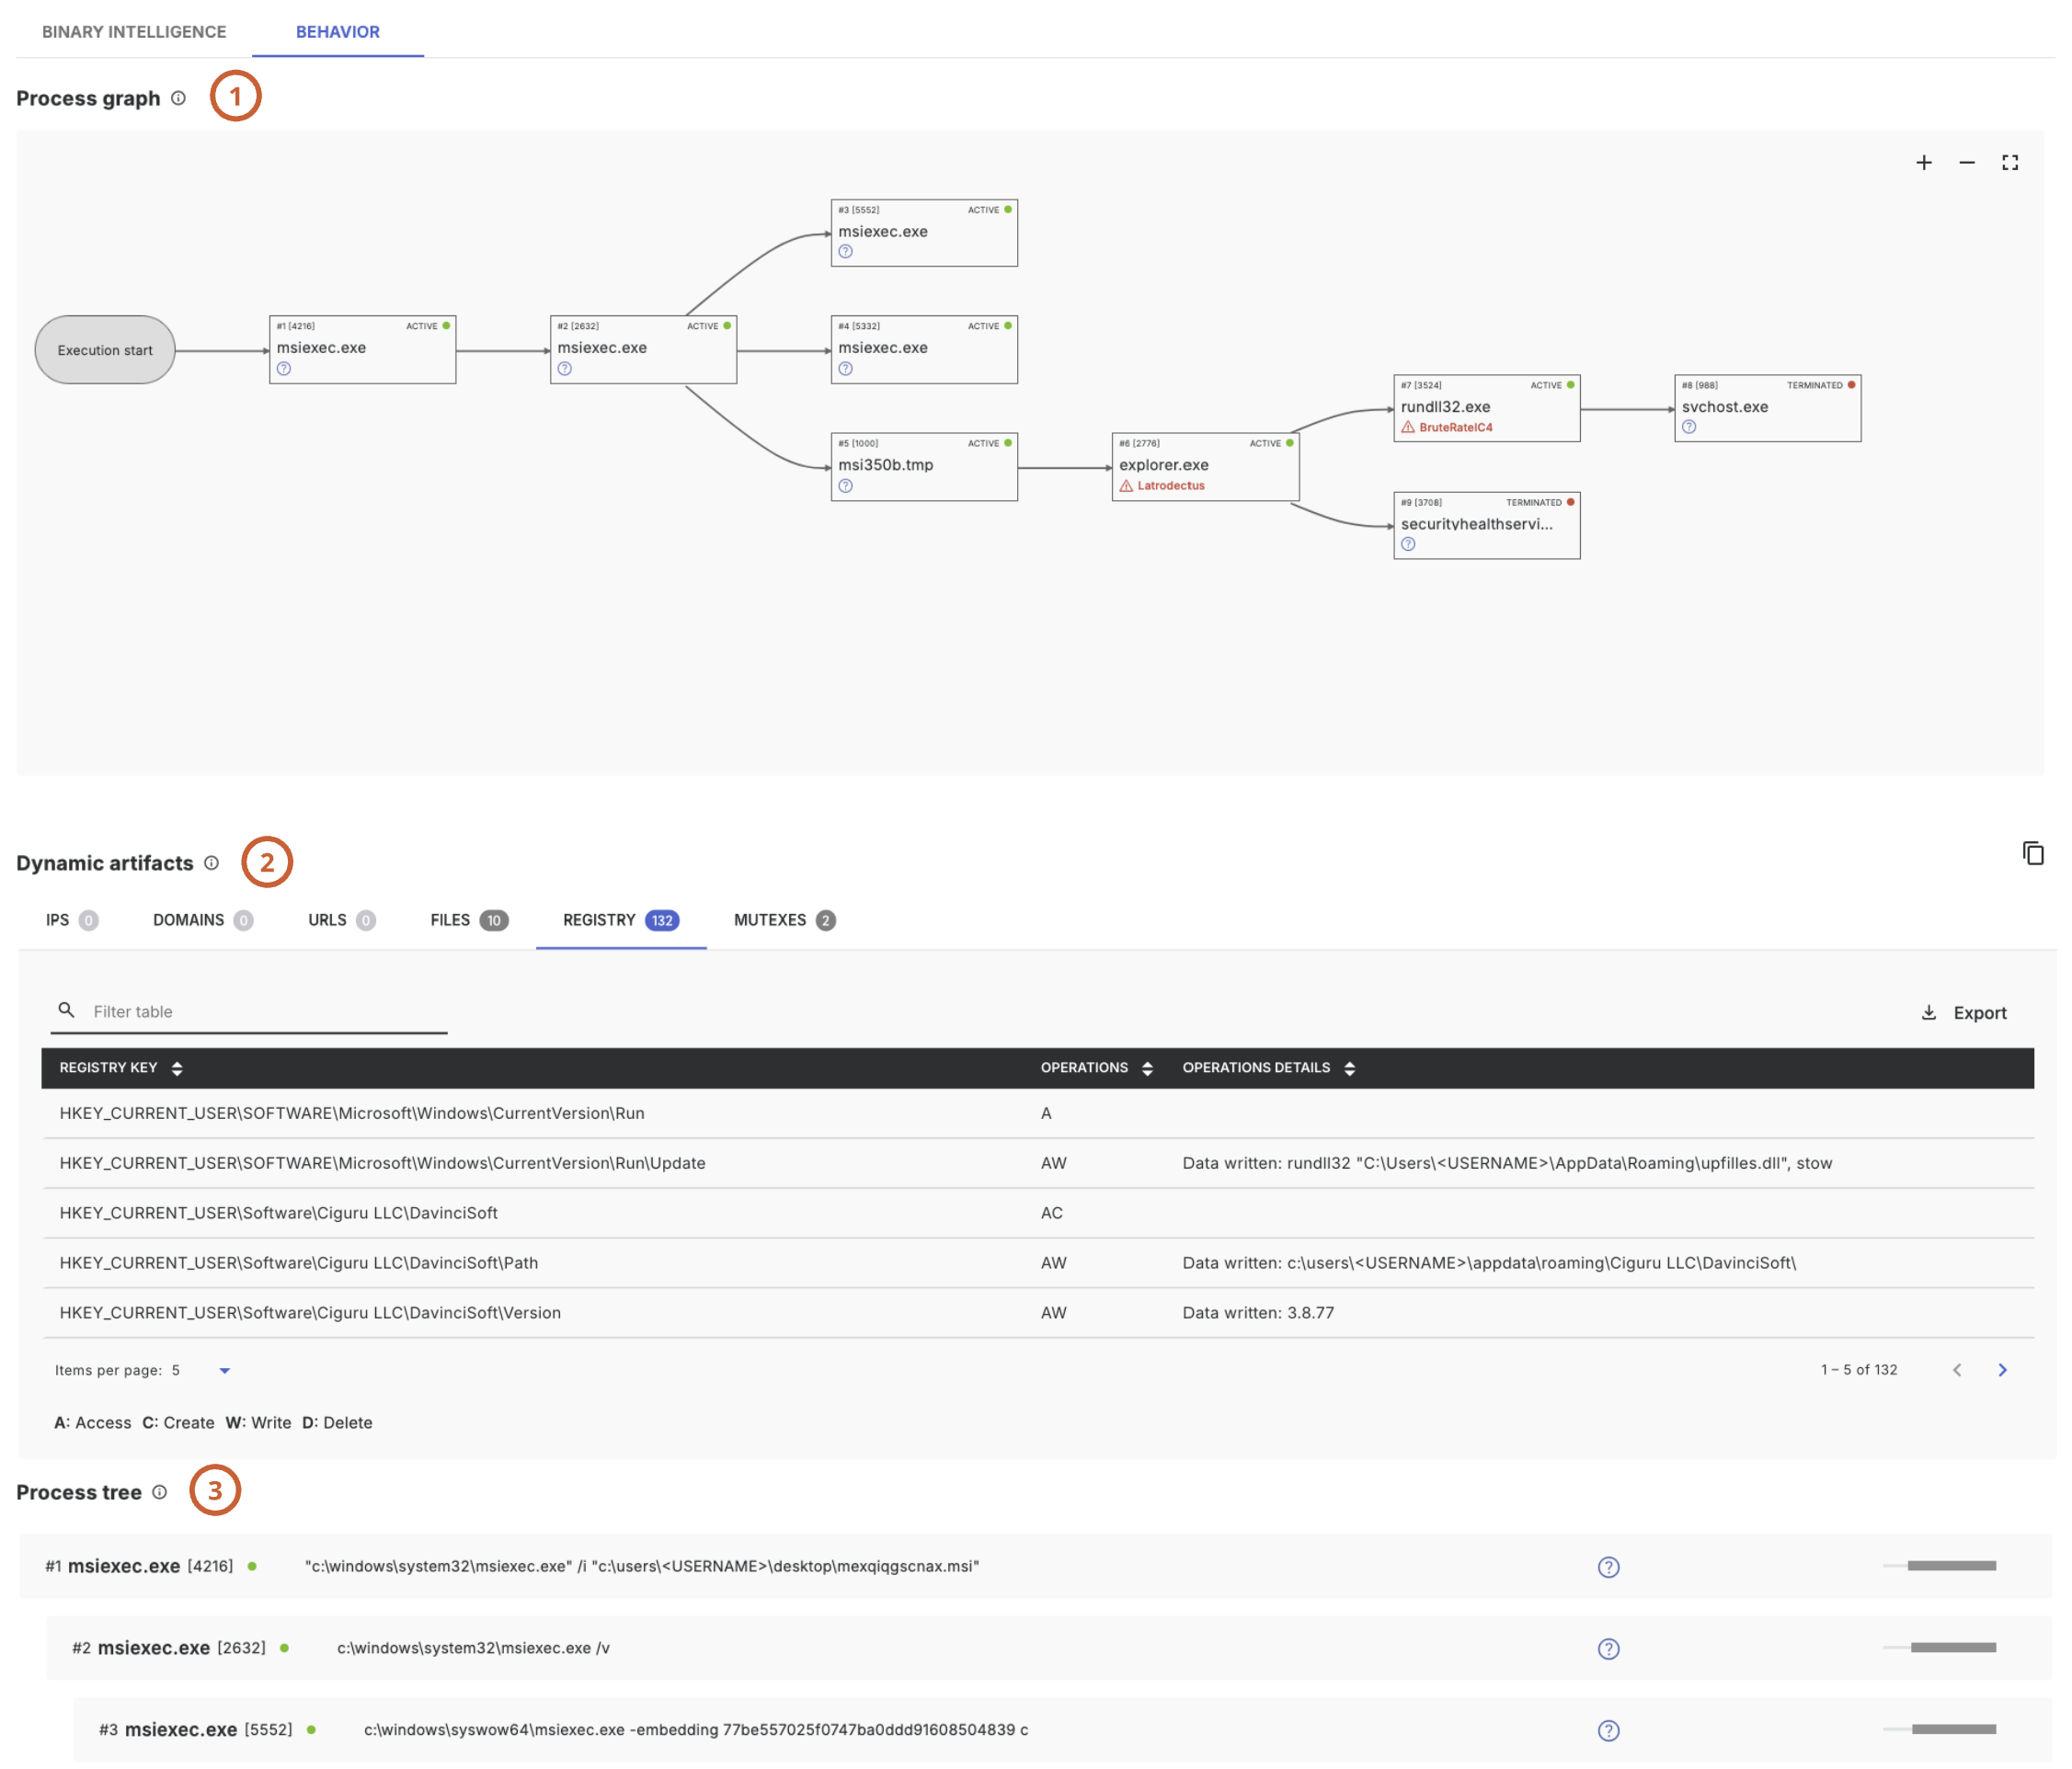
Task: Open Items per page dropdown
Action: [224, 1371]
